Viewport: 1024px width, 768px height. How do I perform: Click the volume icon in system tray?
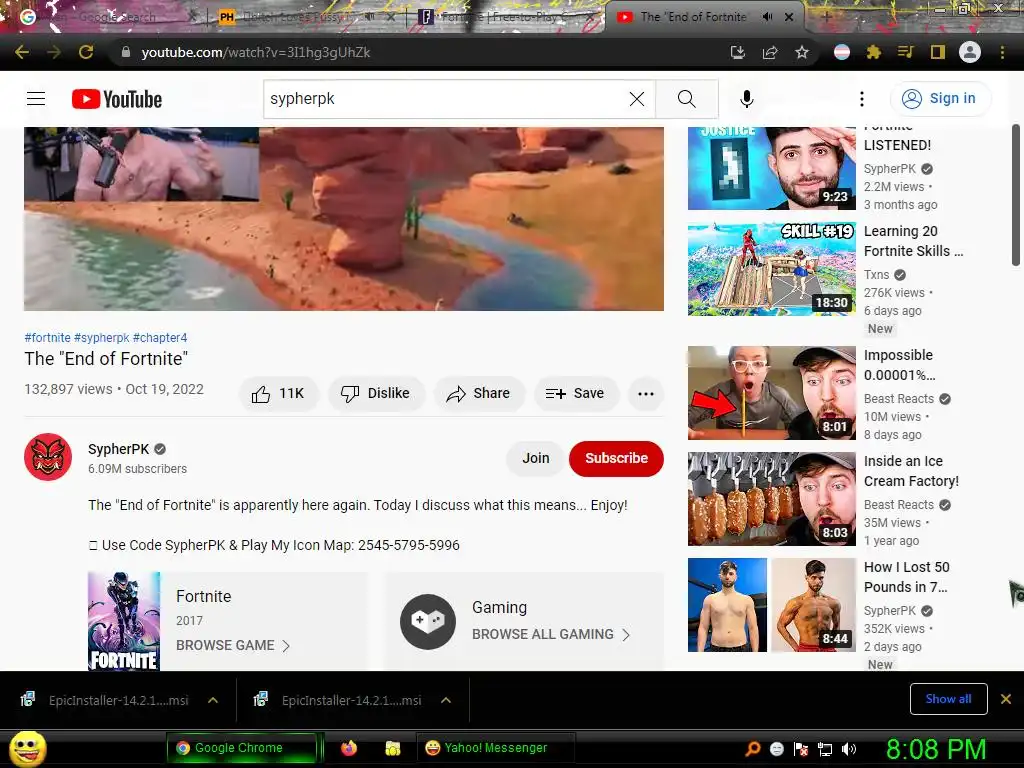tap(849, 749)
